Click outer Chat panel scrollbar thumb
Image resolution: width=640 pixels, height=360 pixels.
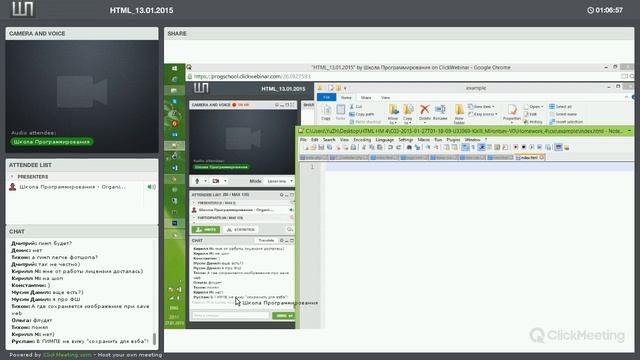coord(154,339)
